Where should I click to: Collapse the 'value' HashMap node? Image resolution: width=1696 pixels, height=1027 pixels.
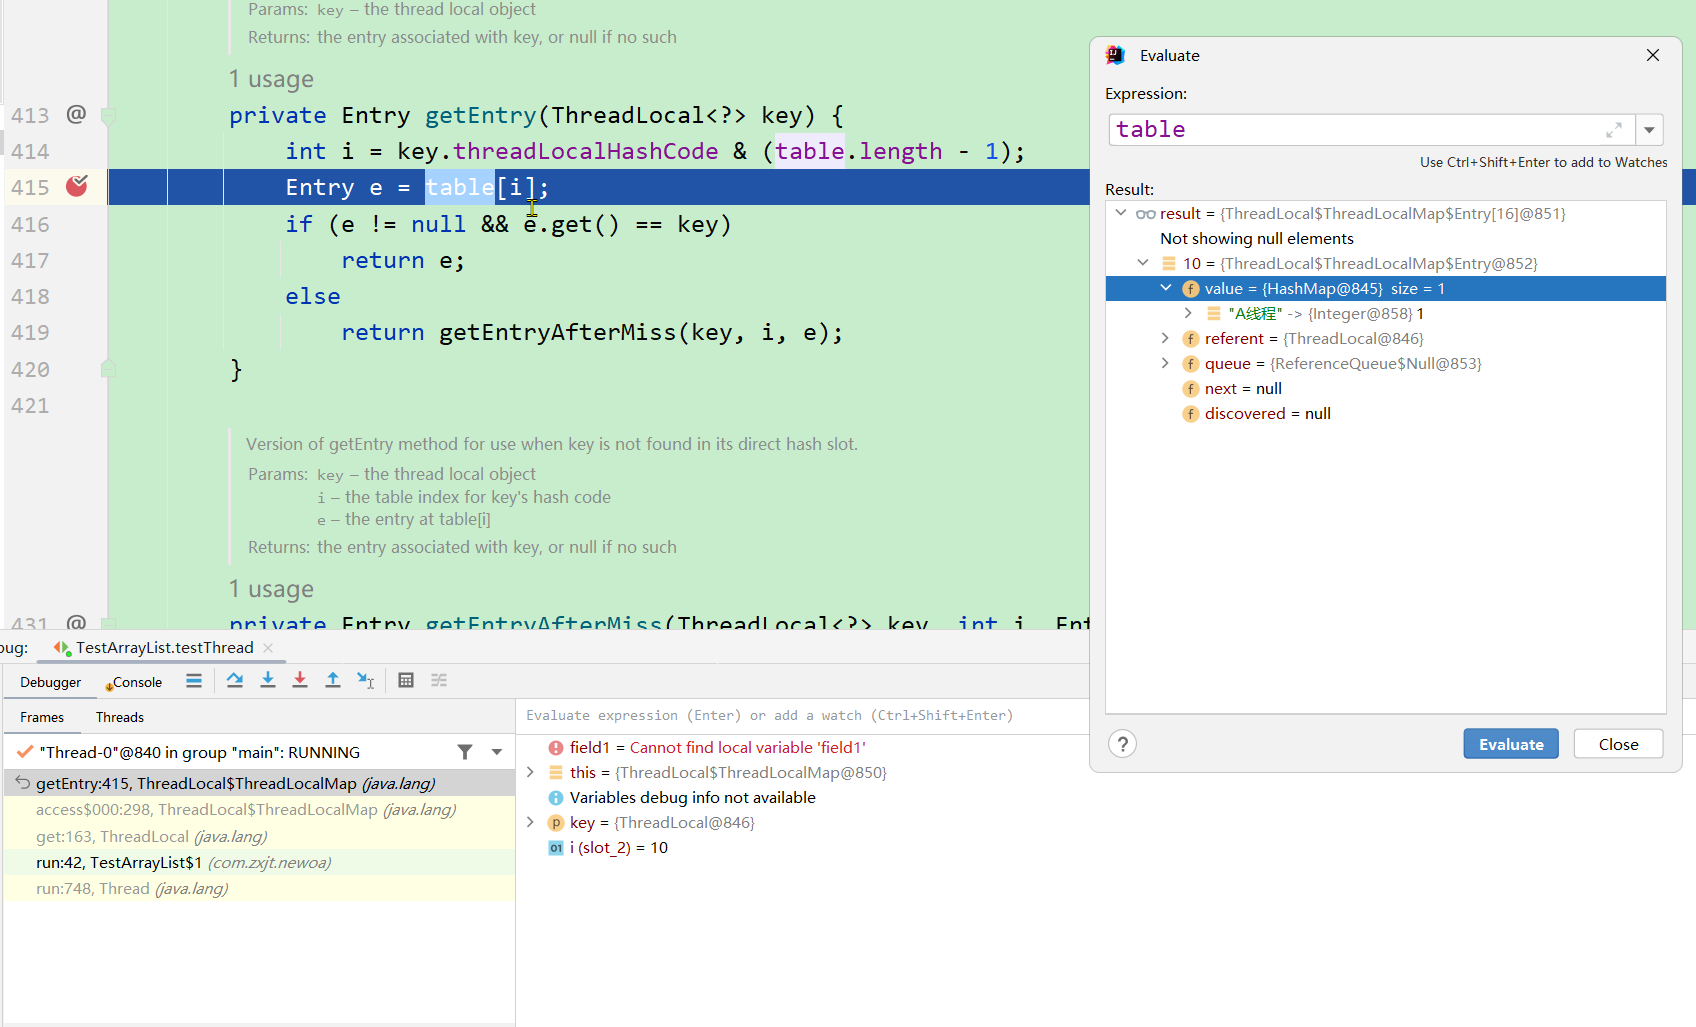coord(1166,288)
